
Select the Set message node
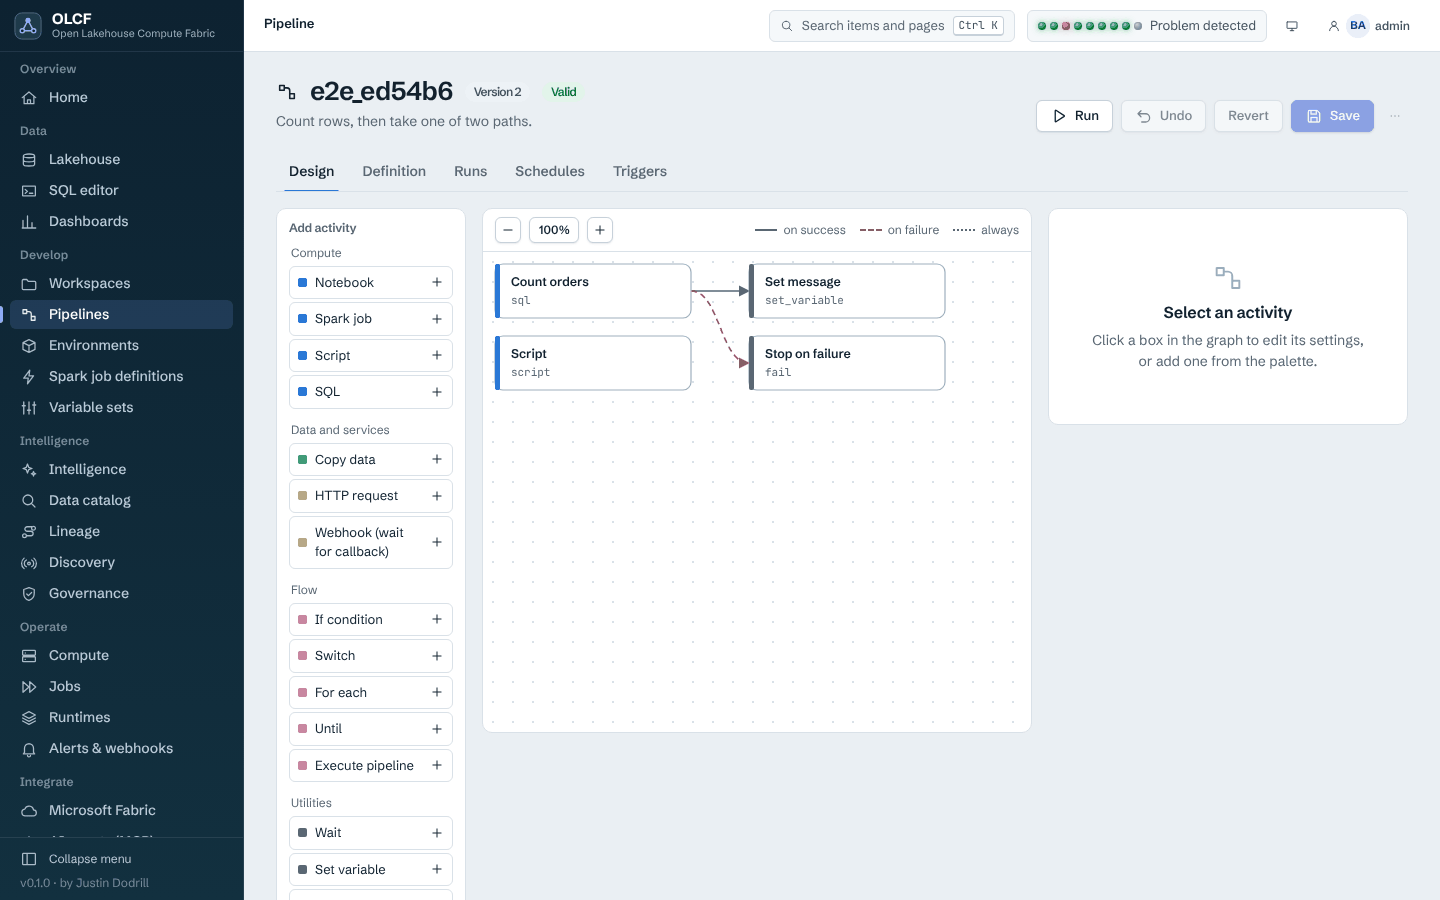click(x=847, y=291)
